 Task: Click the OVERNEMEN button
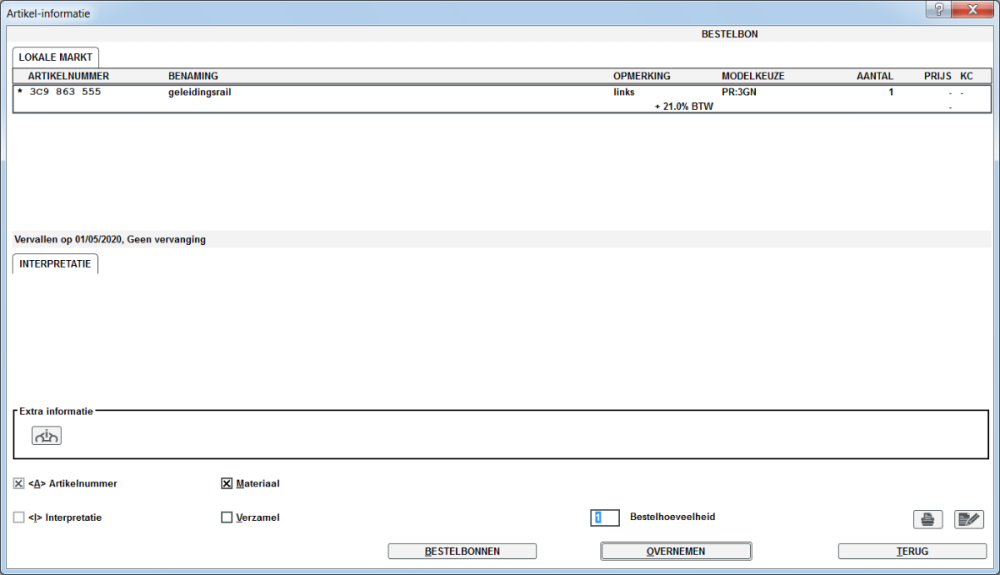(x=676, y=551)
